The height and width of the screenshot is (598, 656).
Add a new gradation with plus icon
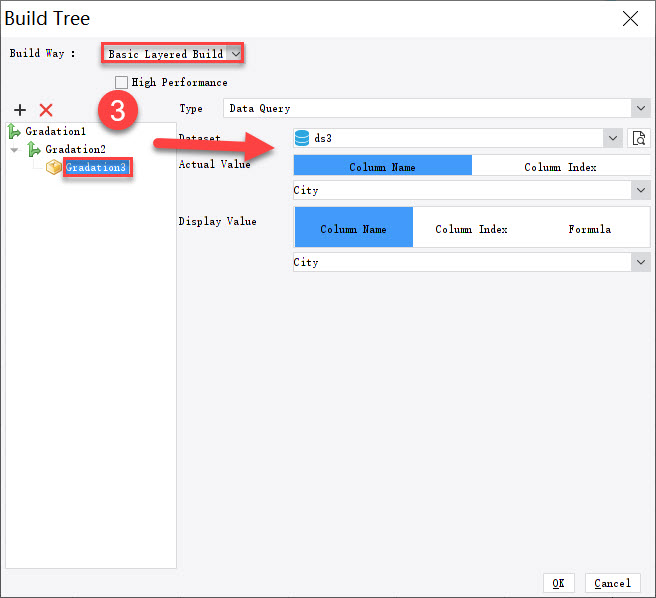20,110
